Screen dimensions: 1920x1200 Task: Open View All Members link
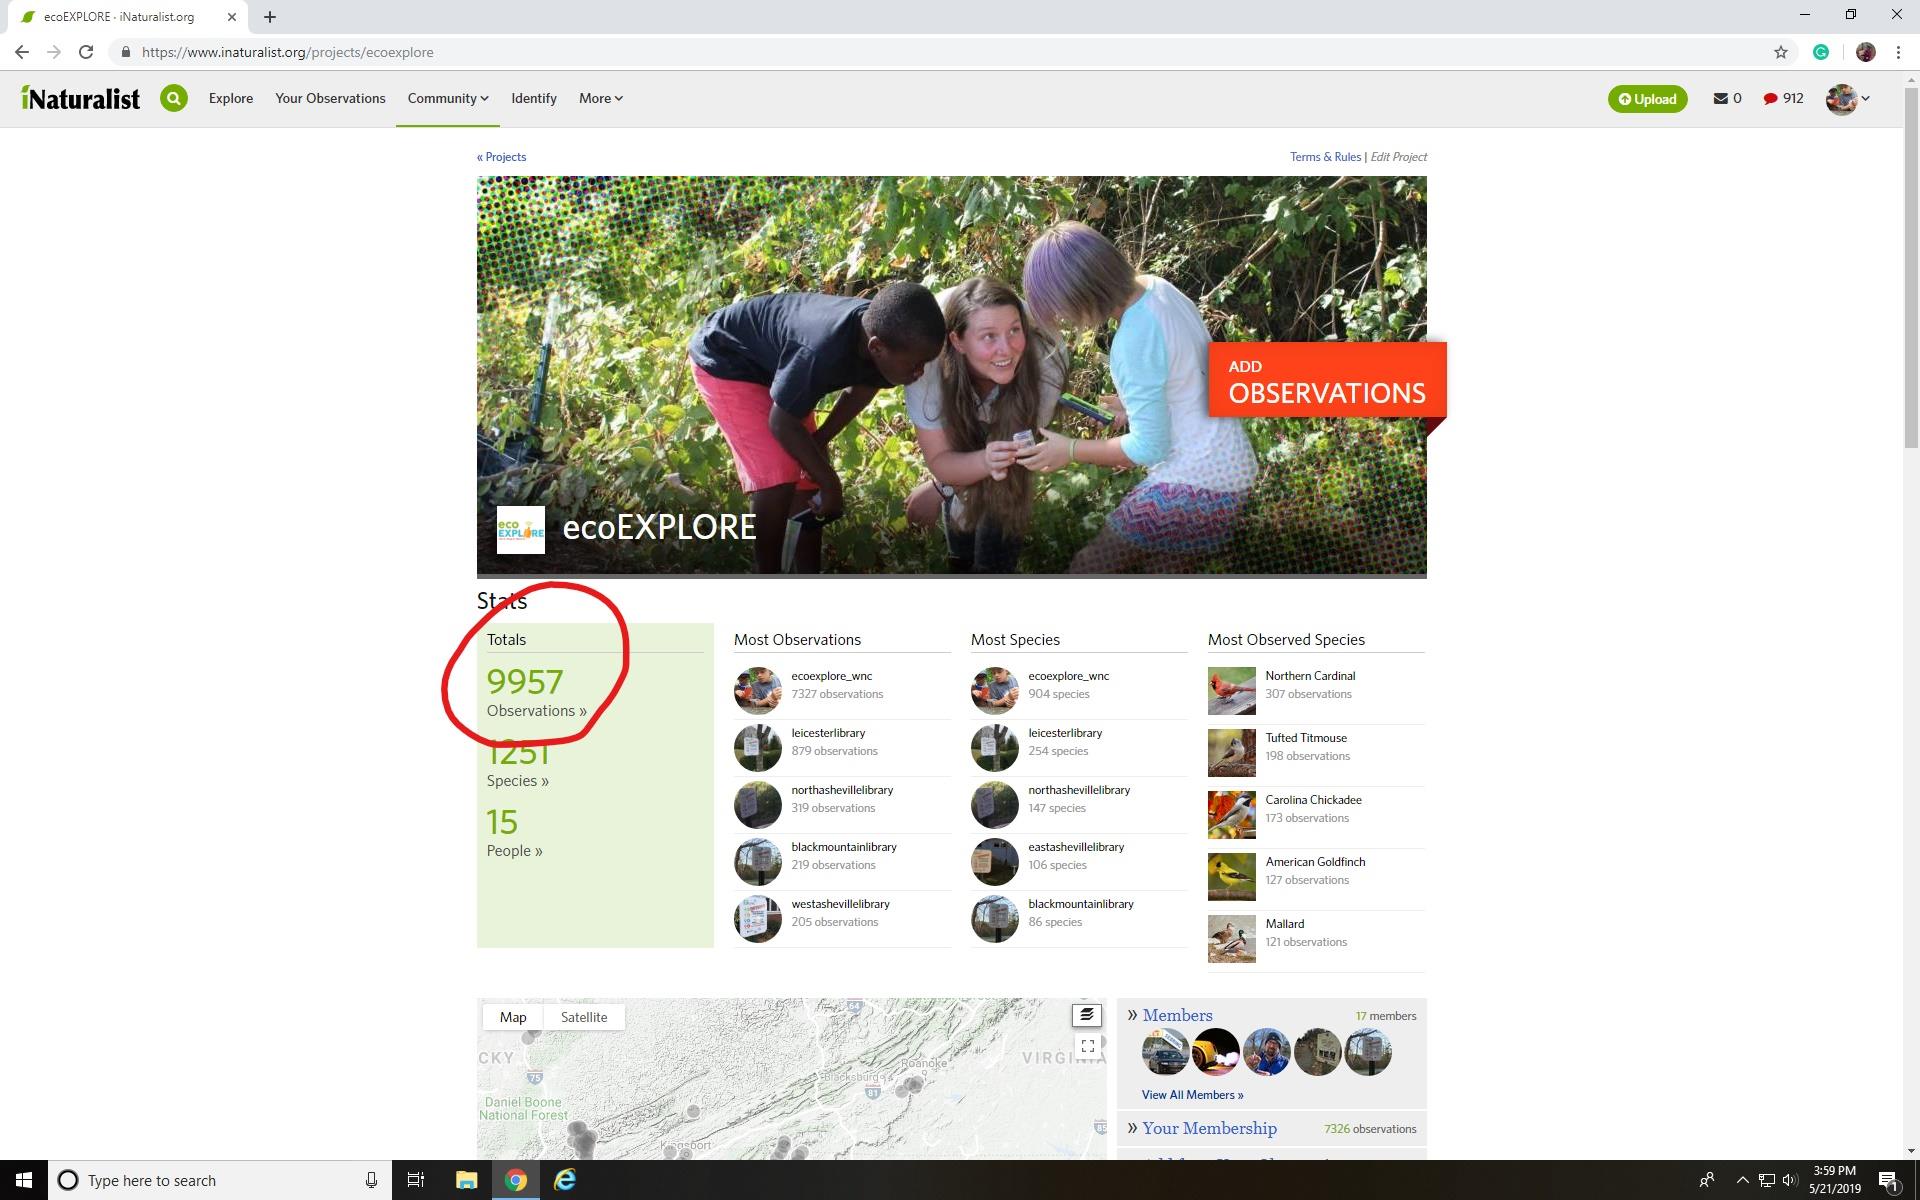pyautogui.click(x=1192, y=1095)
